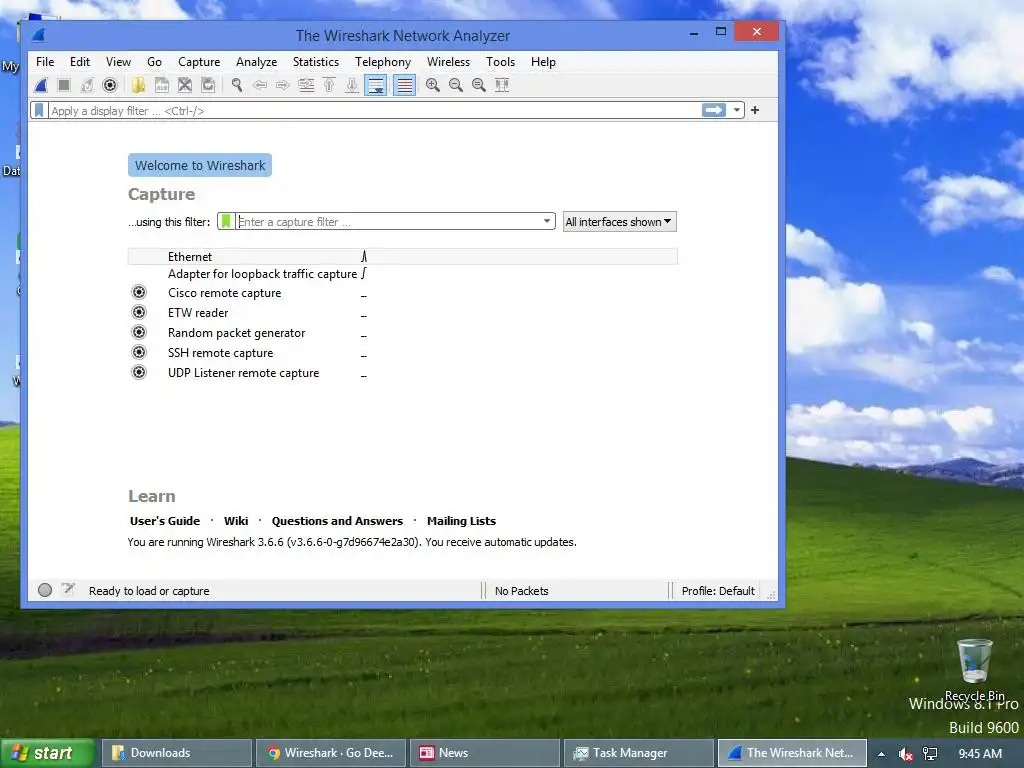
Task: Open the Statistics menu
Action: click(315, 62)
